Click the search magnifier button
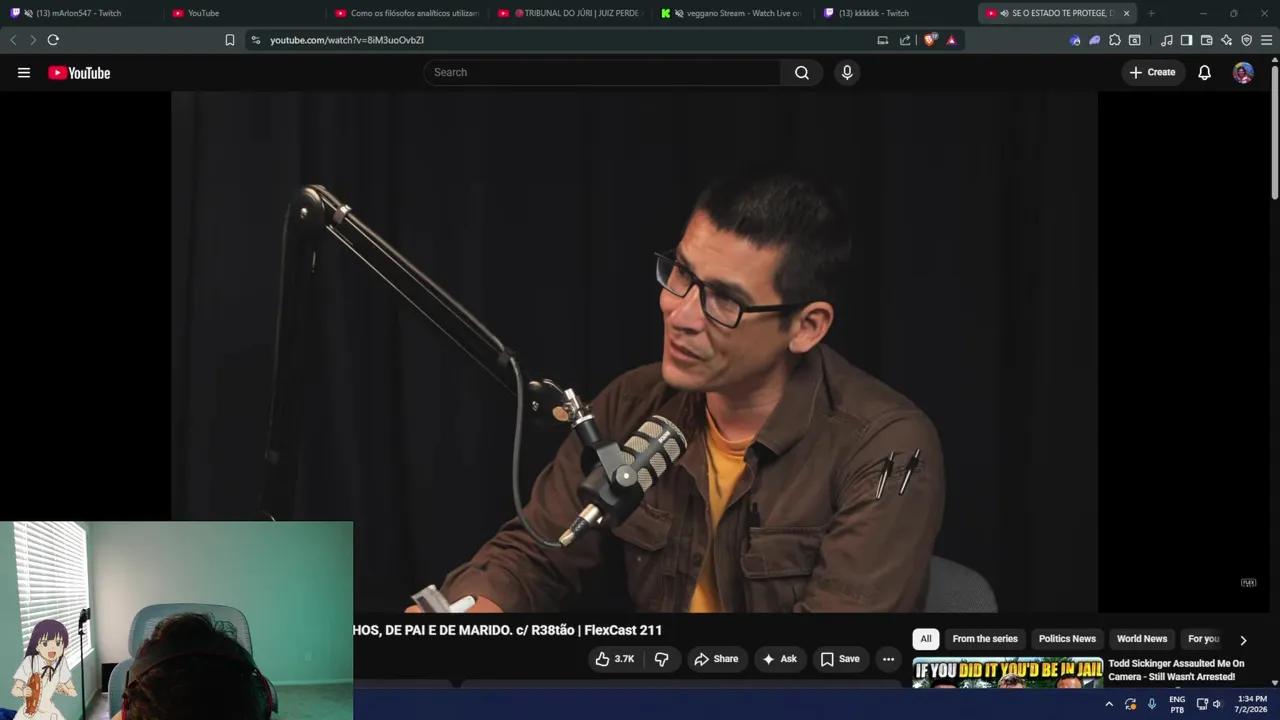 802,72
